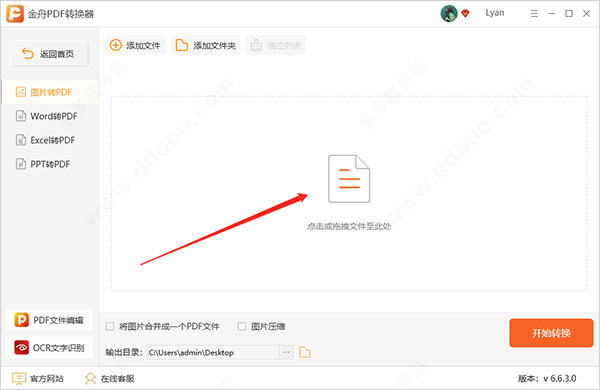Open the user avatar profile picture
Image resolution: width=600 pixels, height=390 pixels.
click(x=449, y=13)
